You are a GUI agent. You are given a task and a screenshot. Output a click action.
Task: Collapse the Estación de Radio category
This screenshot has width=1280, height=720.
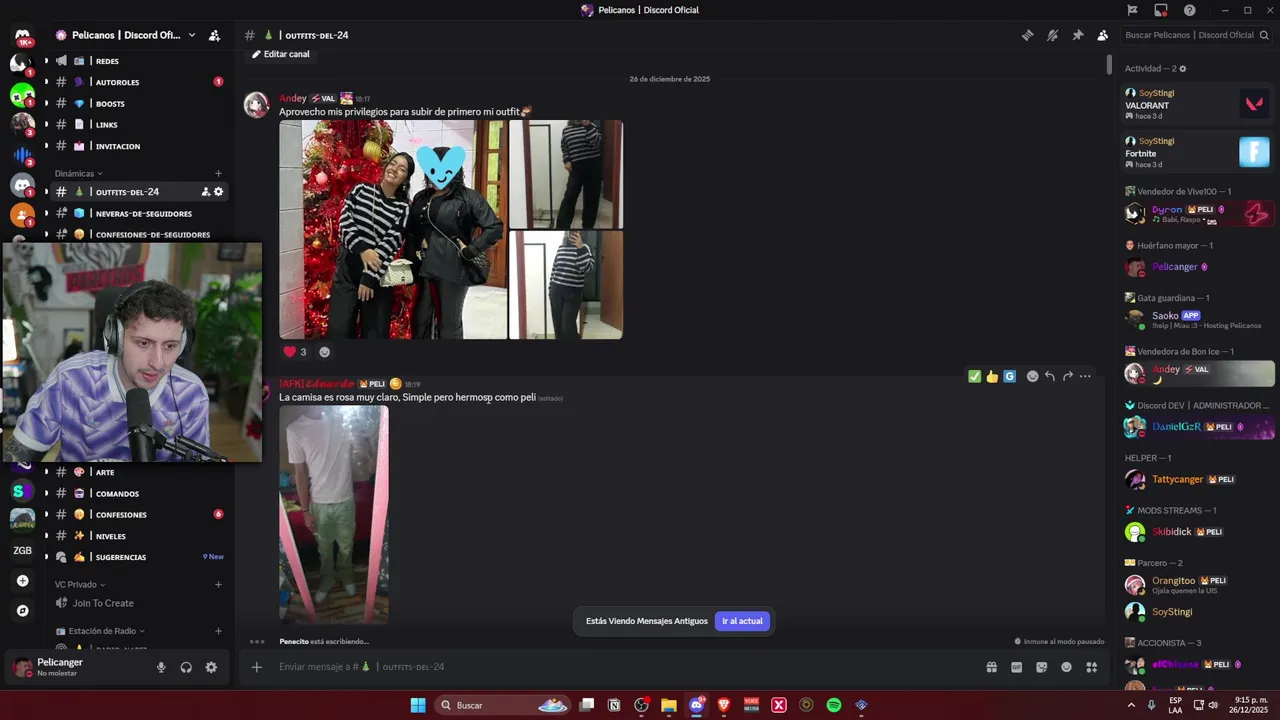pyautogui.click(x=100, y=631)
